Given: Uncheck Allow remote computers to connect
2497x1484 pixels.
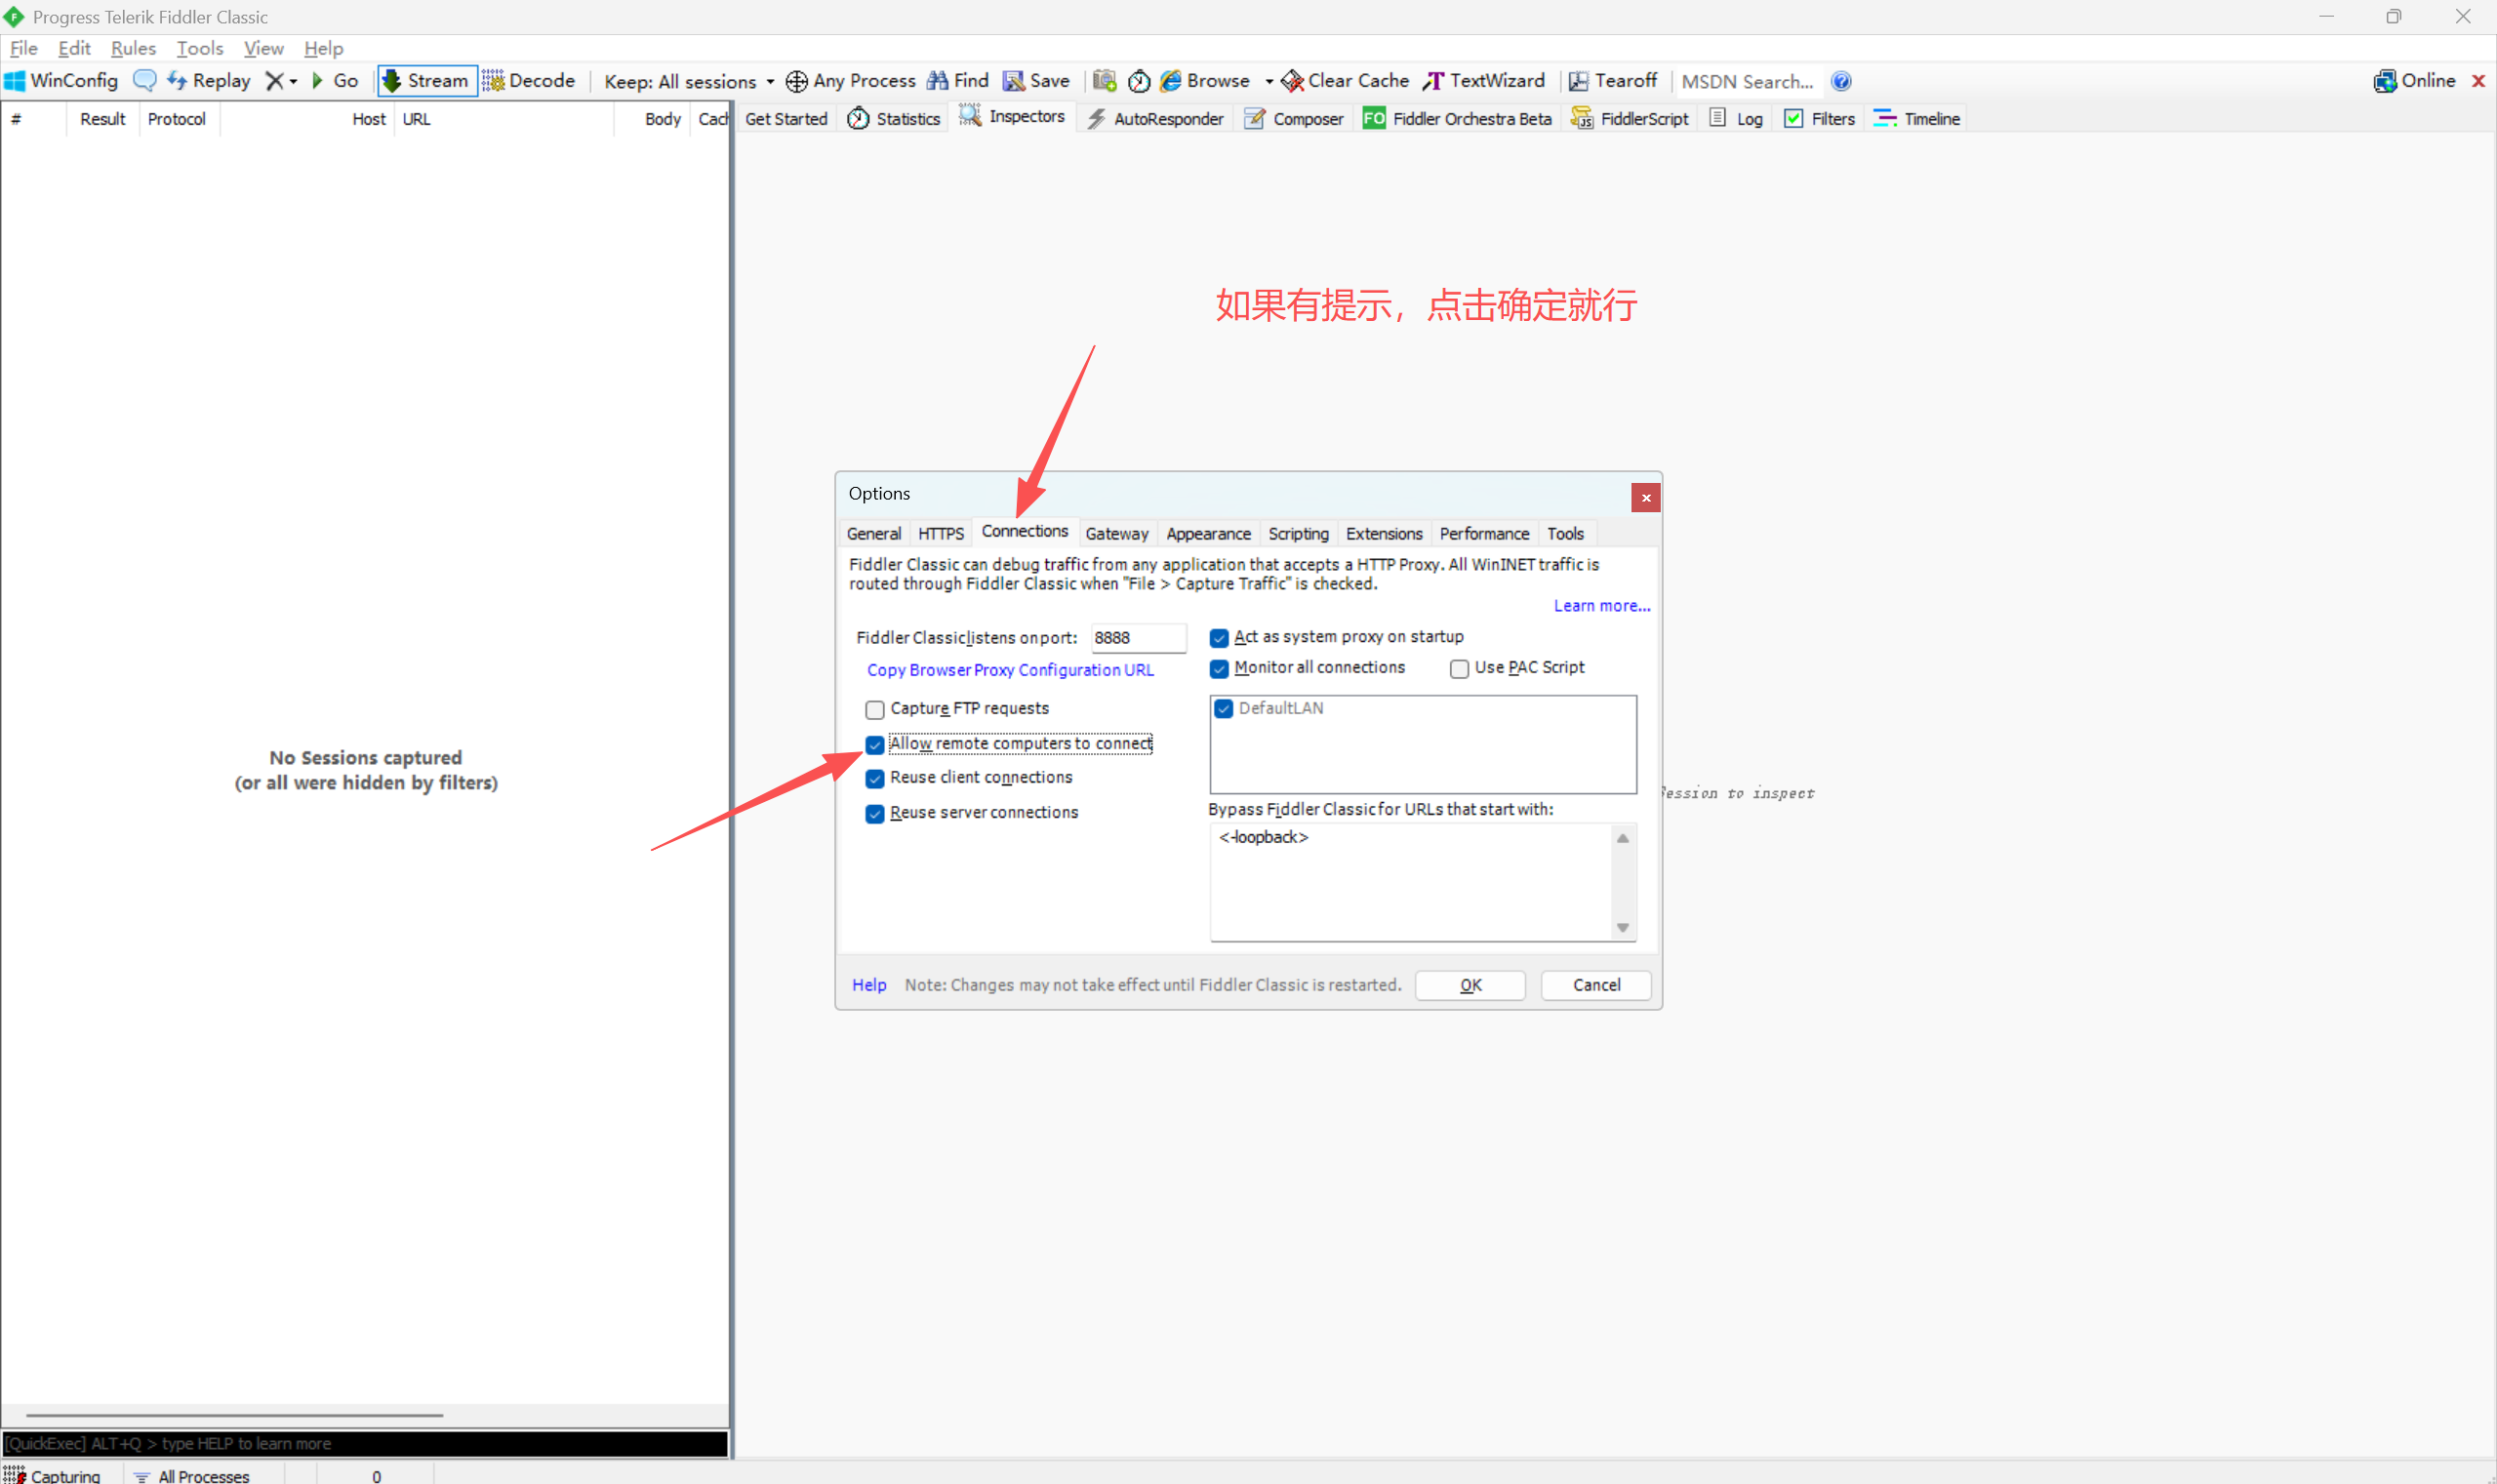Looking at the screenshot, I should 875,744.
